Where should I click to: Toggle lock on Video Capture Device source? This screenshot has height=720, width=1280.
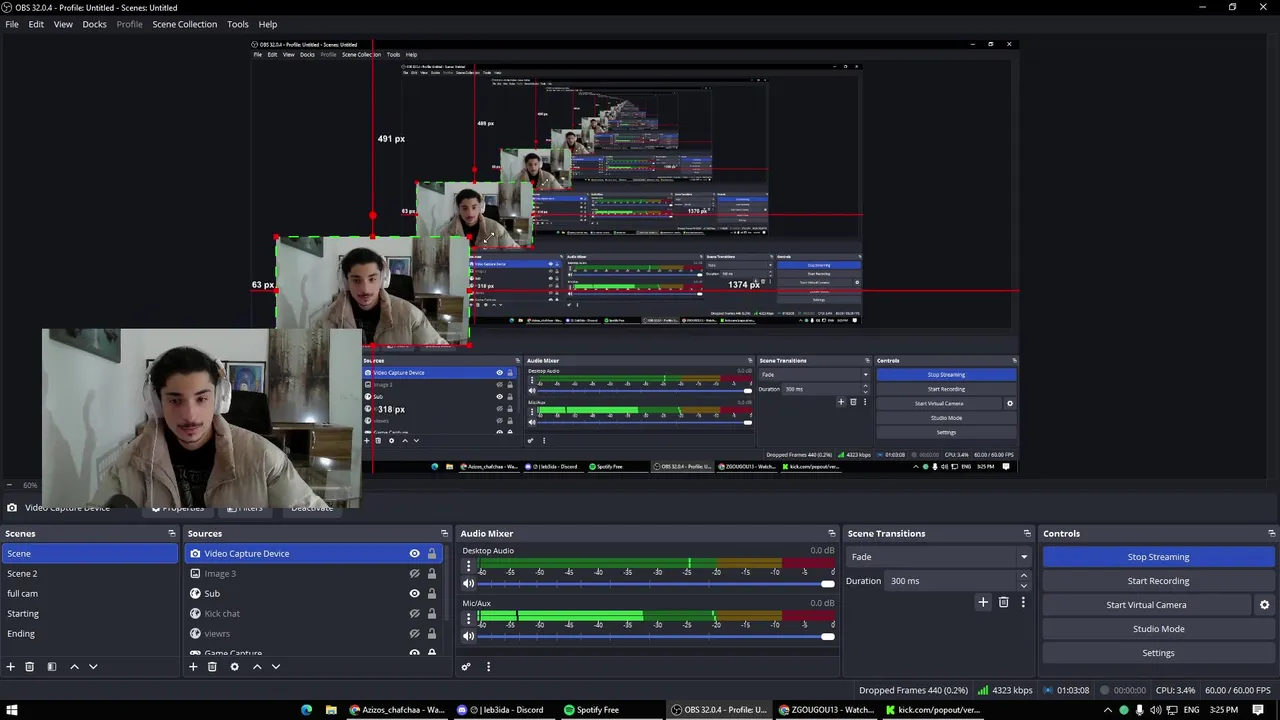(x=432, y=554)
